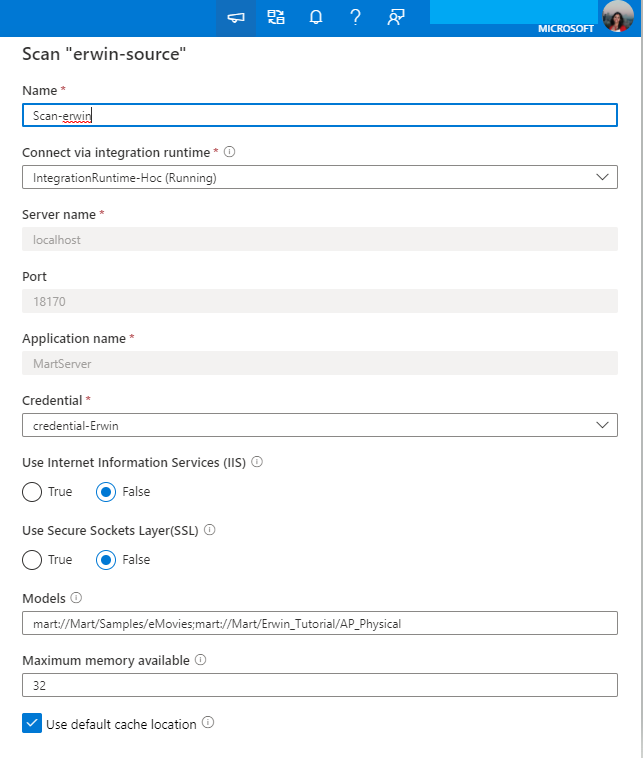Click info icon beside Internet Information Services

pyautogui.click(x=257, y=462)
